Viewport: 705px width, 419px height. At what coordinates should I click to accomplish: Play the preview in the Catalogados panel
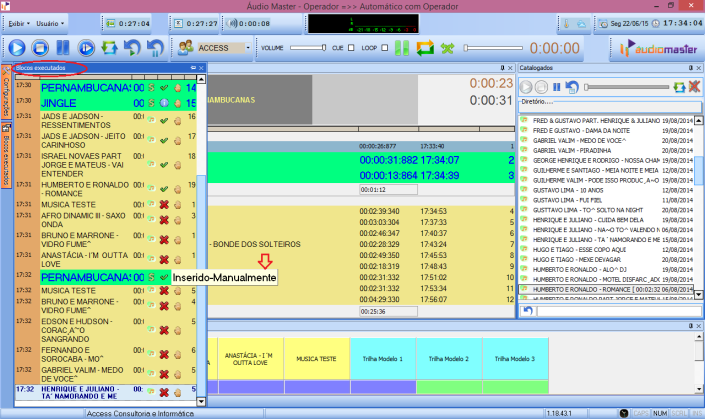tap(526, 87)
